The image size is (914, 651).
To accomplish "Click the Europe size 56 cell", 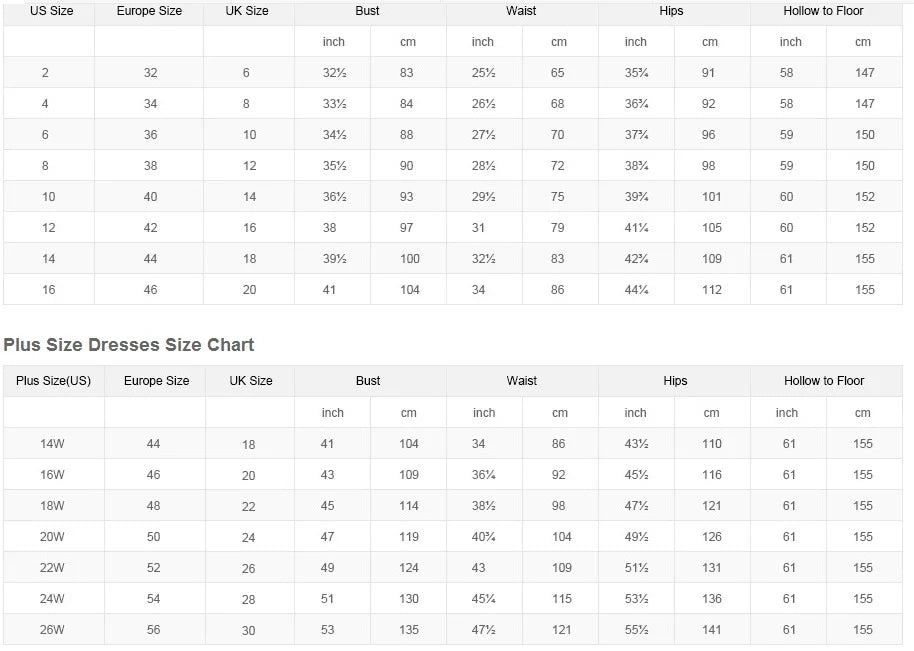I will pos(153,630).
